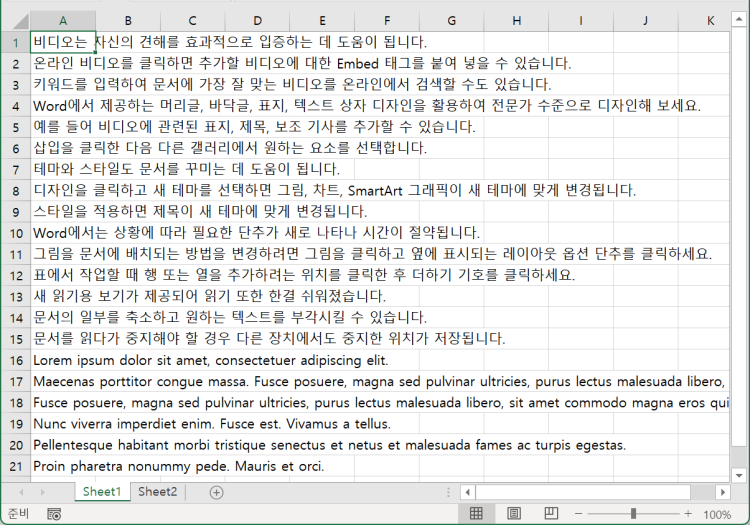
Task: Open the Sheet1 tab
Action: (x=102, y=492)
